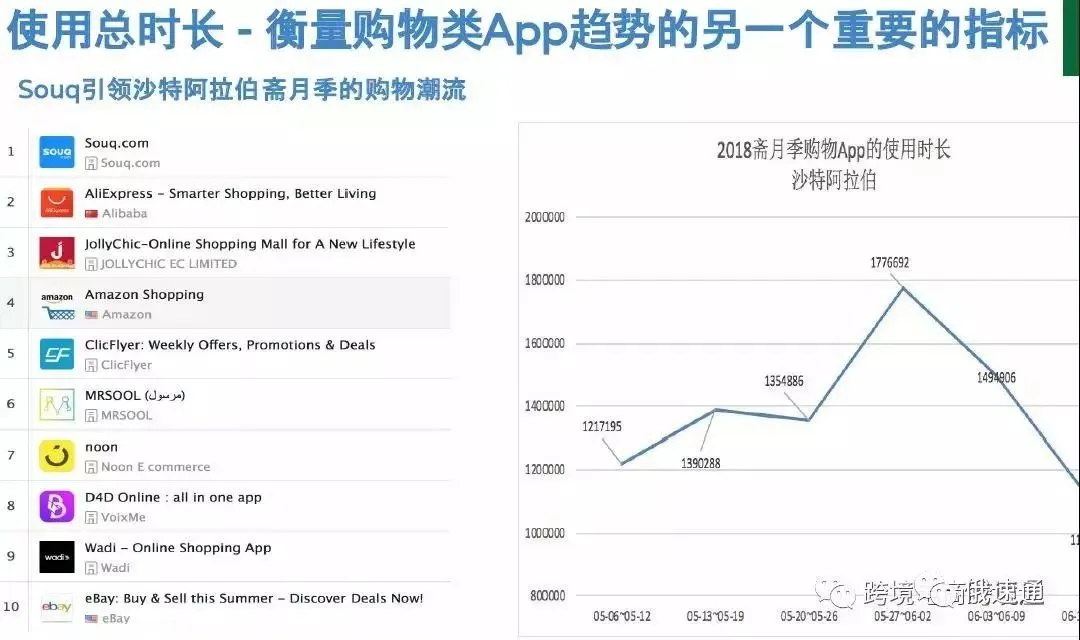
Task: Click the Souq.com app icon
Action: 56,152
